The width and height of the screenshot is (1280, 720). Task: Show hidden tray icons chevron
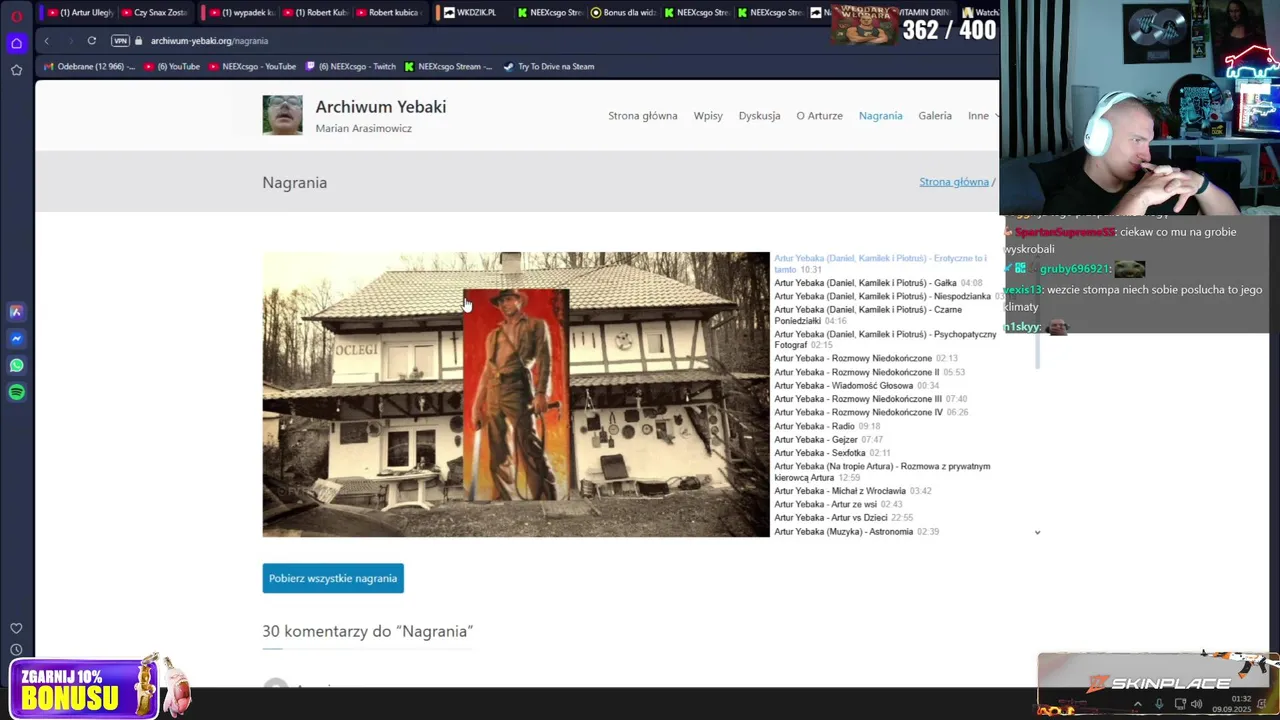1137,704
